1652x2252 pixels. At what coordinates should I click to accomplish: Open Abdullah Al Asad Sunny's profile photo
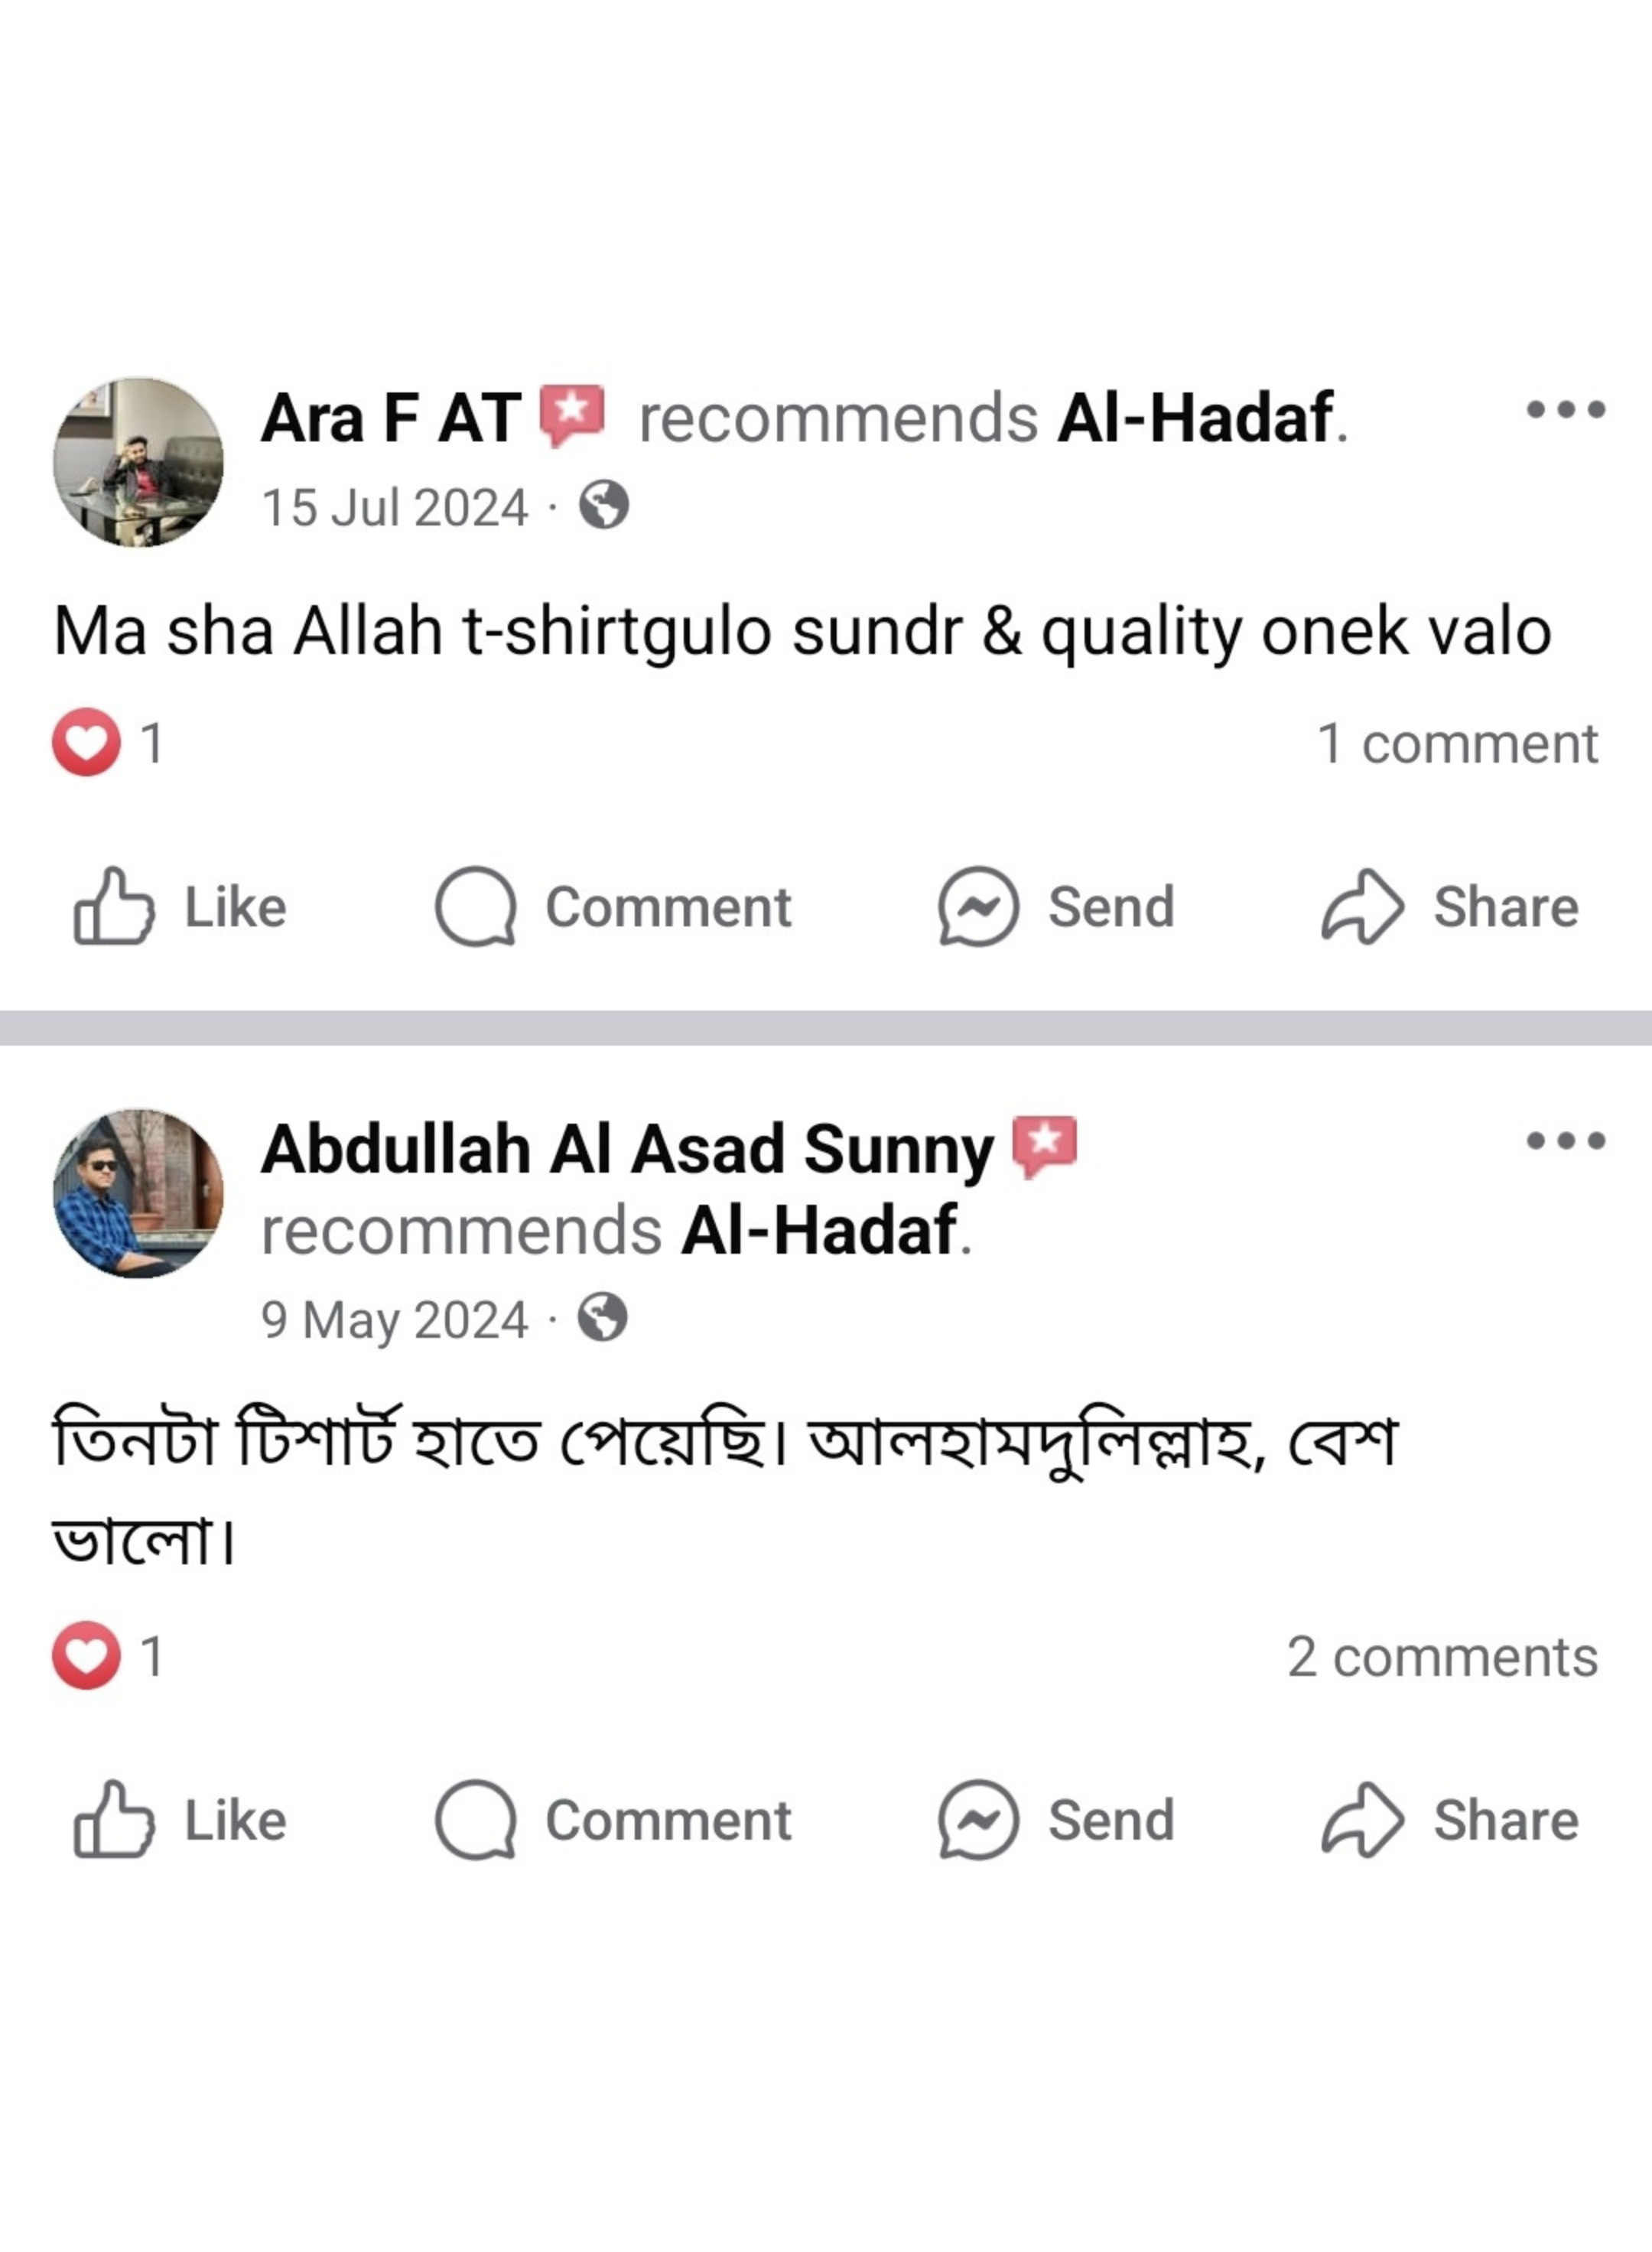(138, 1193)
